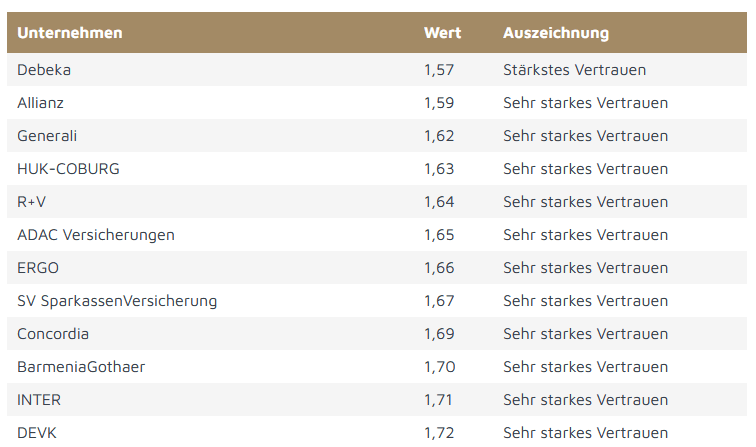Select Concordia in the company column
756x447 pixels.
click(x=53, y=334)
